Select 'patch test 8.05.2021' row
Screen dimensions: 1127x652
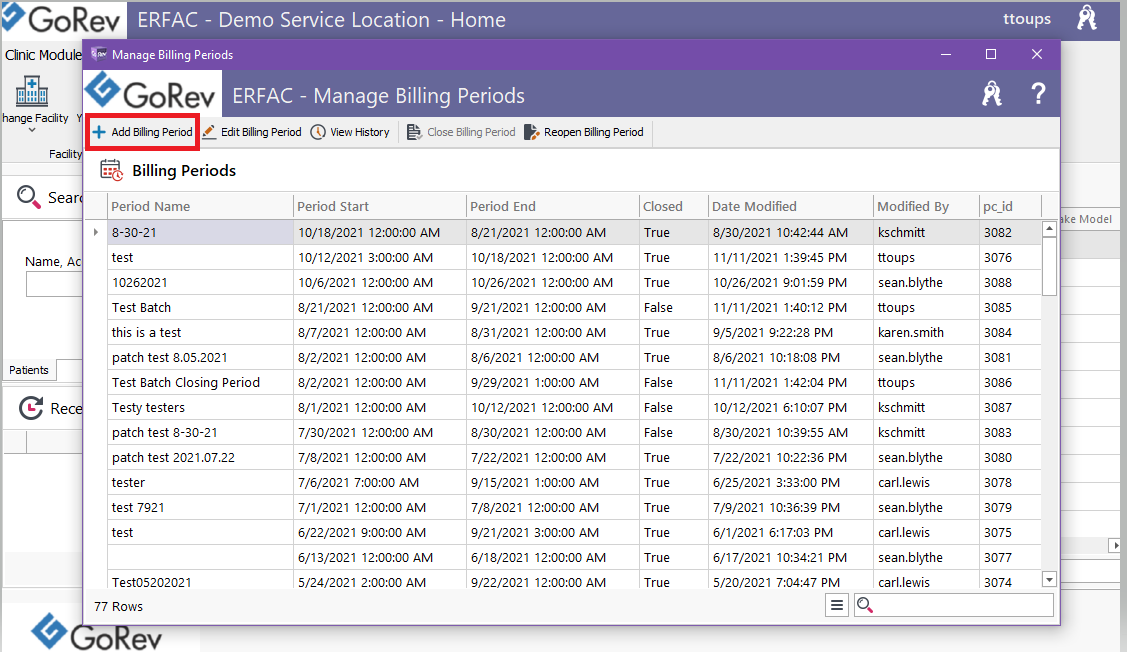click(x=564, y=357)
